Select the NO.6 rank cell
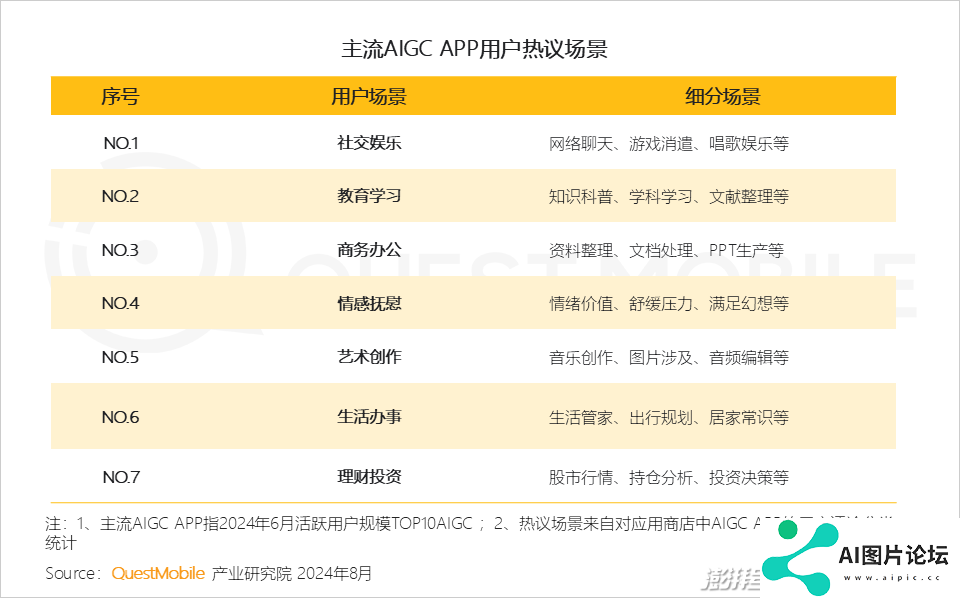960x598 pixels. click(x=121, y=417)
